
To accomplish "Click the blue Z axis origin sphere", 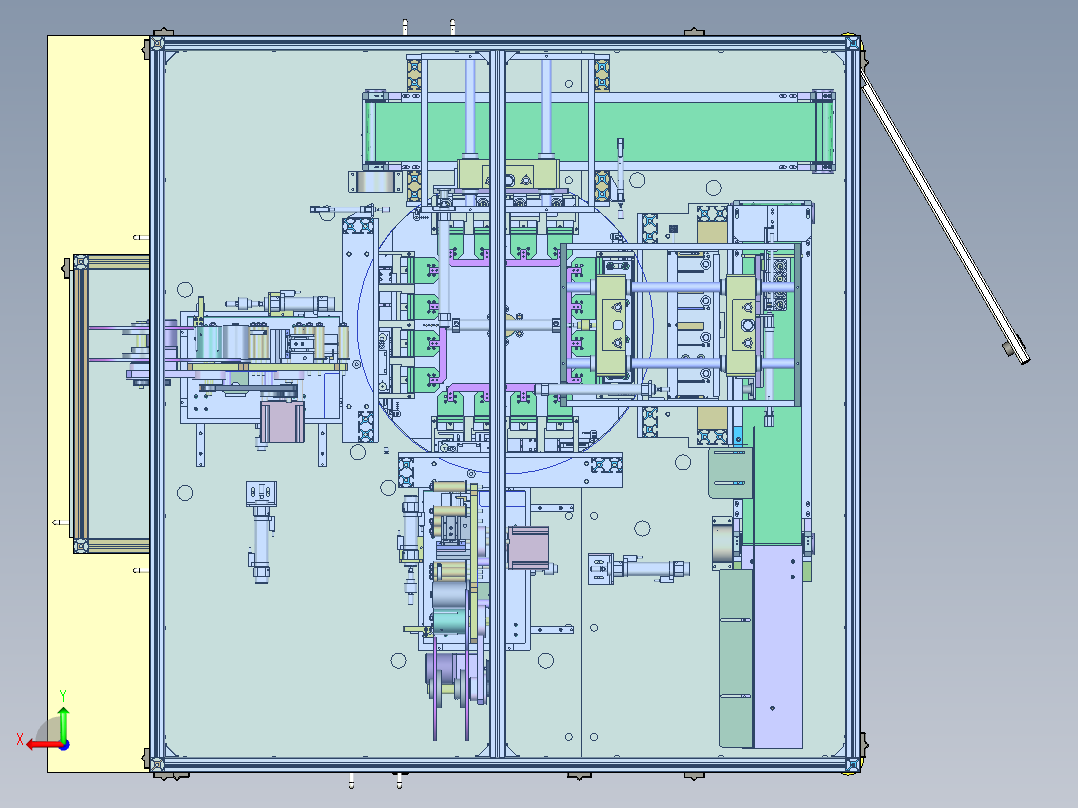I will click(64, 745).
